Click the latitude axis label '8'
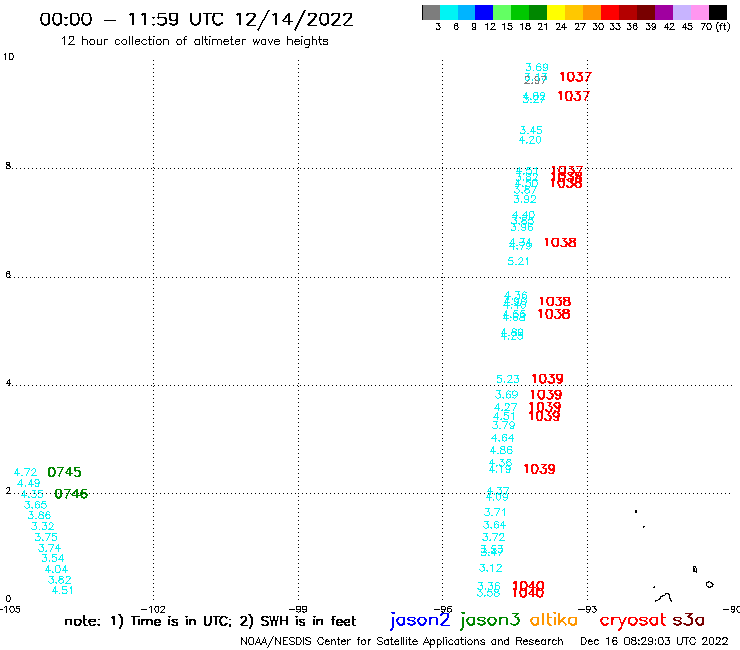 click(x=8, y=166)
